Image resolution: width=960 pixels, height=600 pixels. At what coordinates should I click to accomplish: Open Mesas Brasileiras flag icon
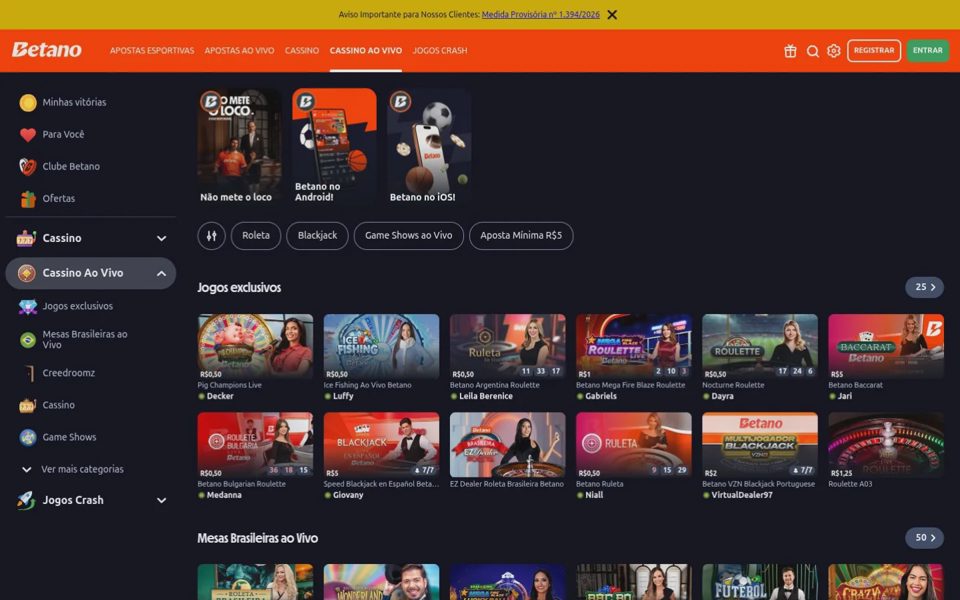tap(28, 340)
